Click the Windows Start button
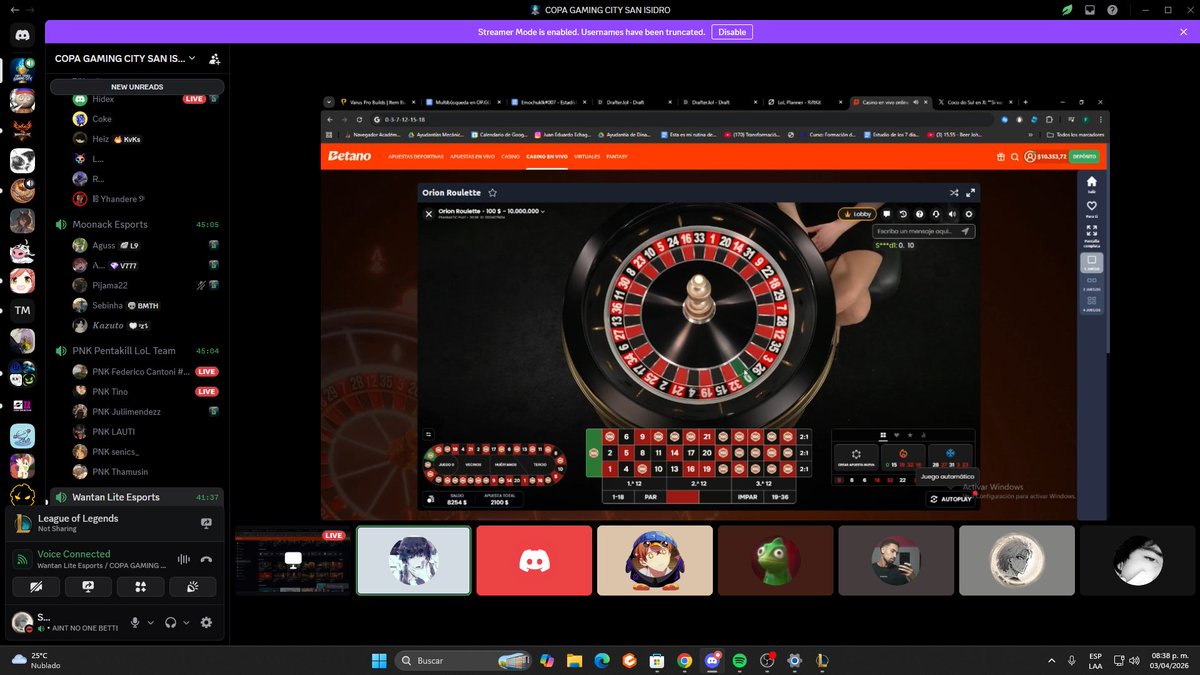1200x675 pixels. pyautogui.click(x=379, y=660)
